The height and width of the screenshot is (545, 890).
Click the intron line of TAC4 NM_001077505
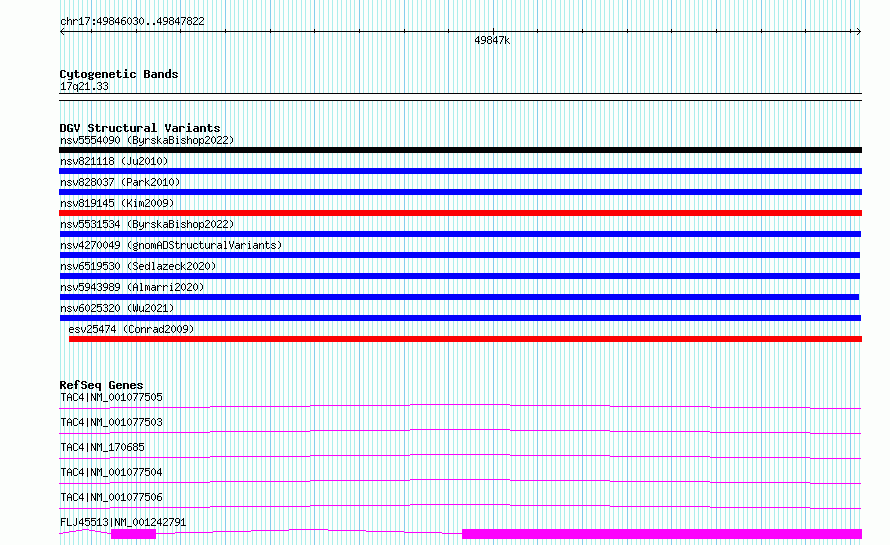[460, 405]
